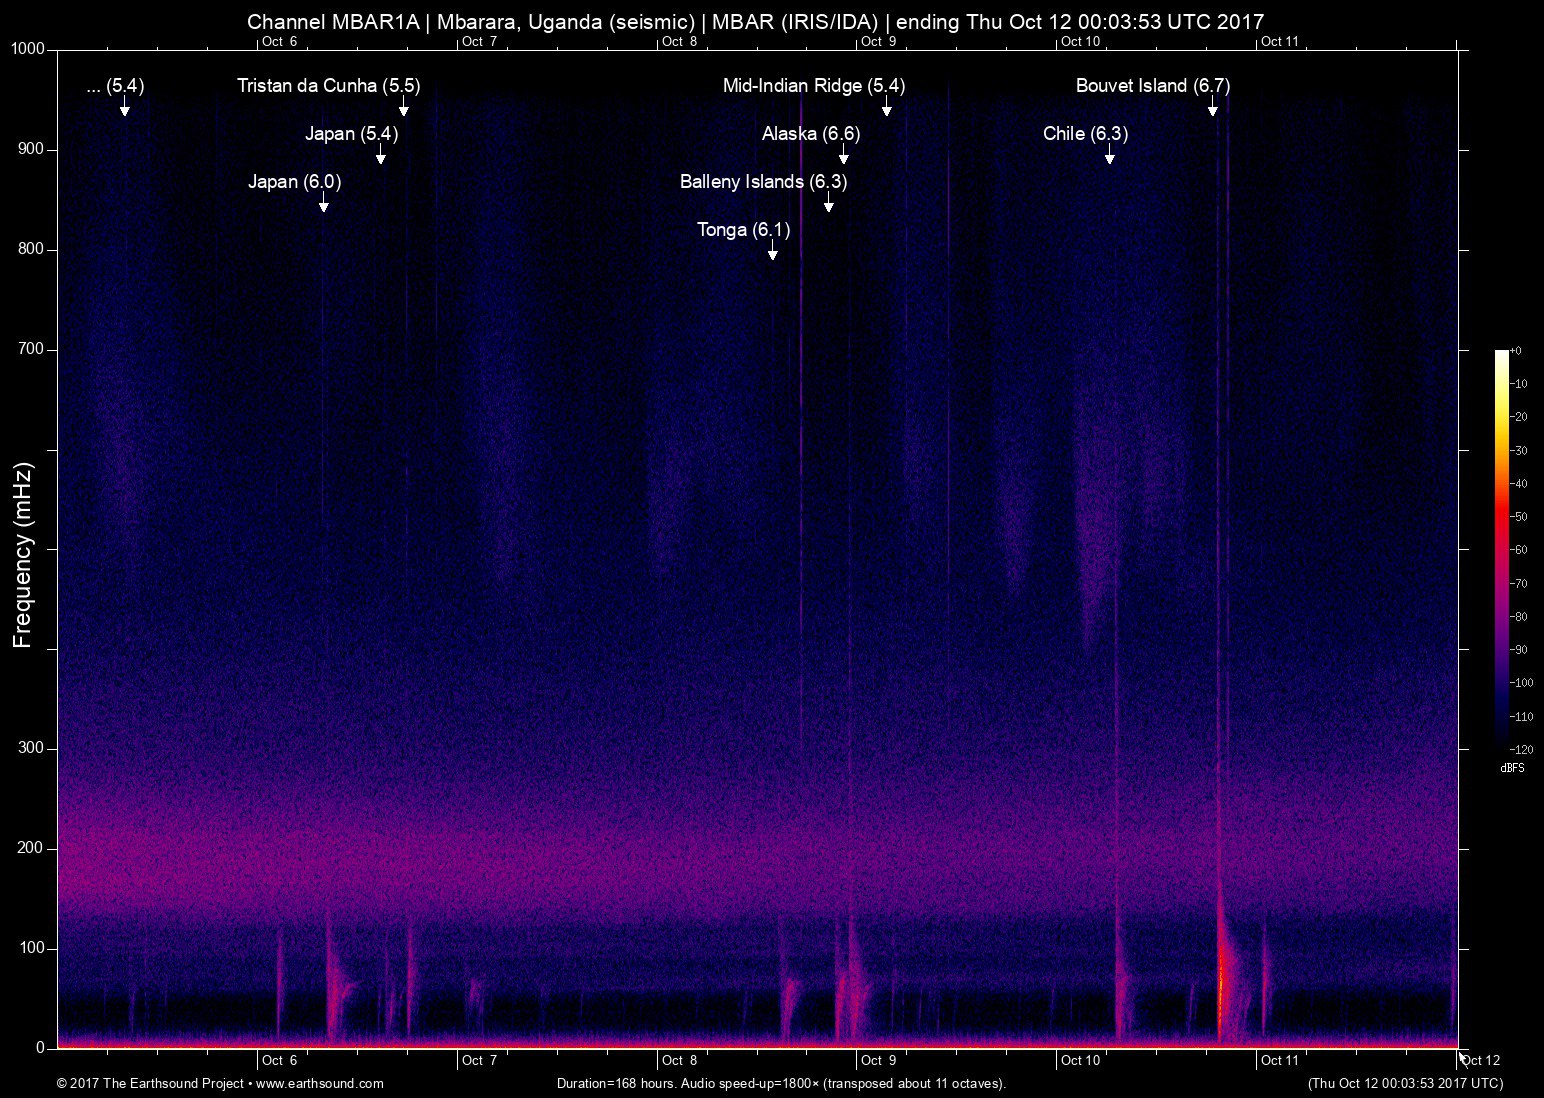The height and width of the screenshot is (1098, 1544).
Task: Select the "Balleny Islands (6.3)" label
Action: click(763, 182)
